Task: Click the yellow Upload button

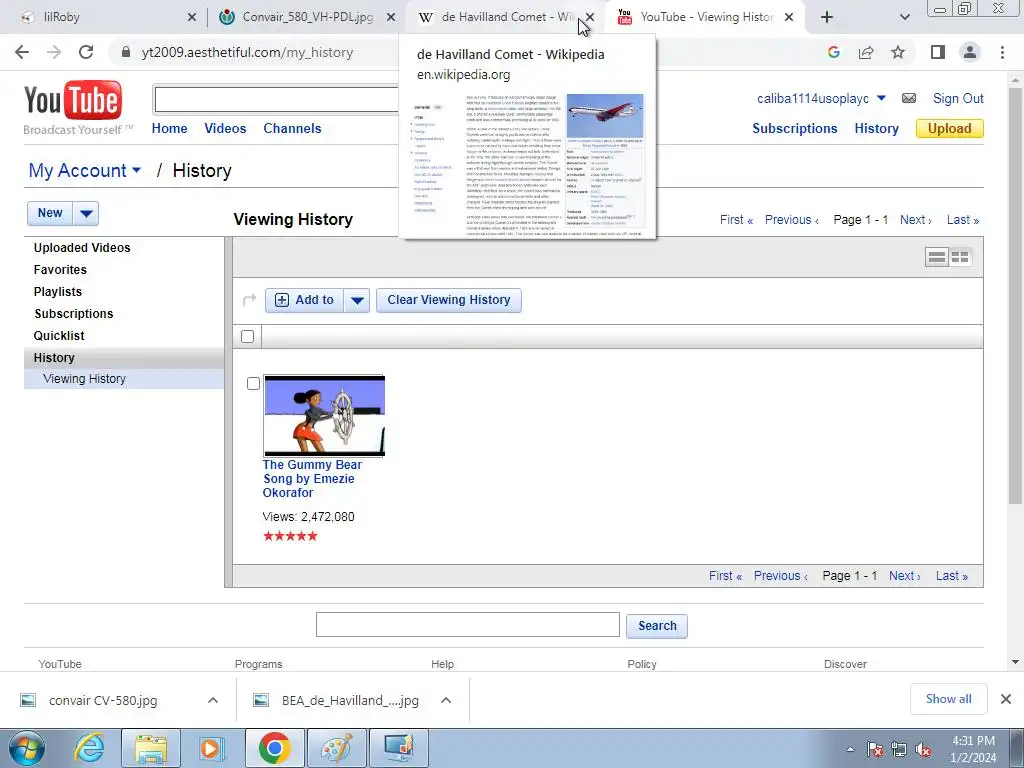Action: [x=950, y=129]
